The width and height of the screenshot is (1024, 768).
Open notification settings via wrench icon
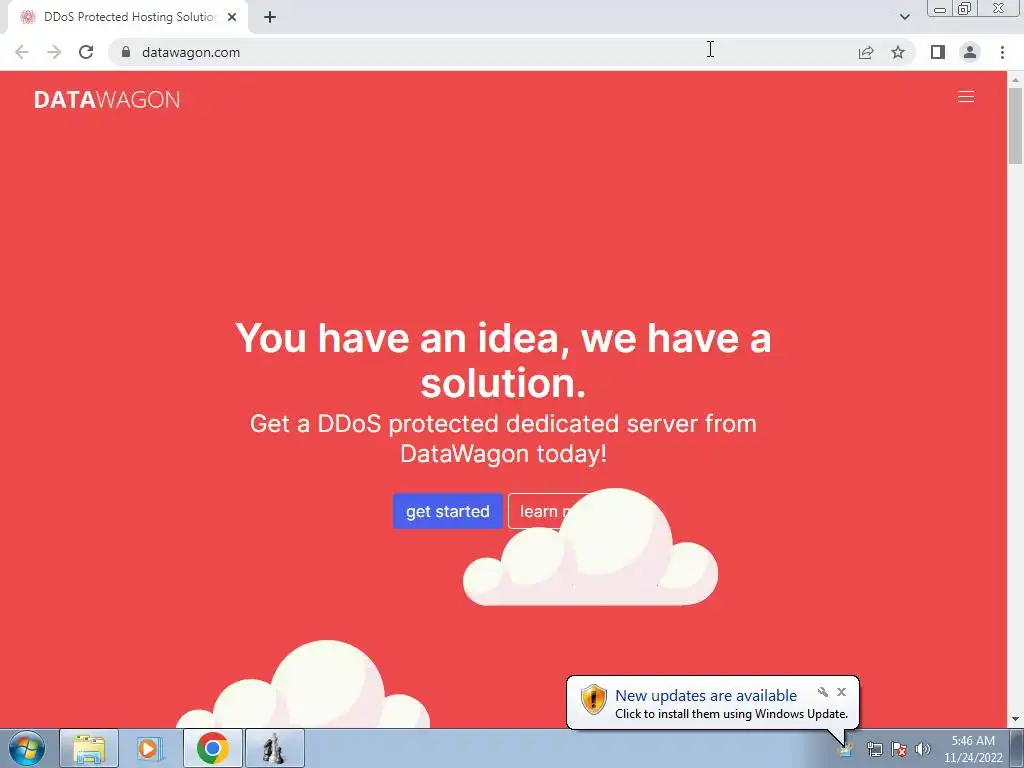823,692
